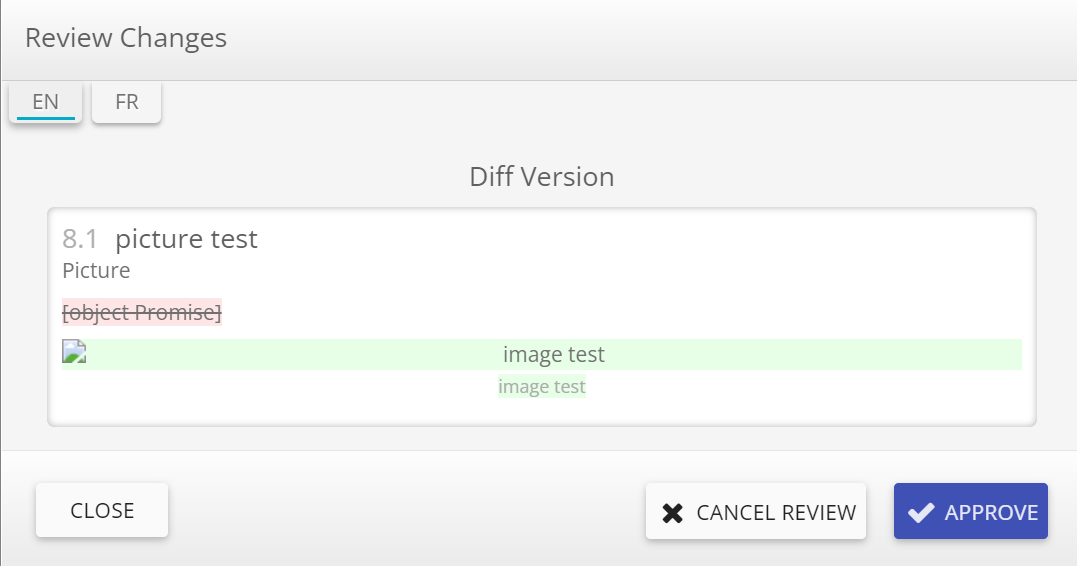Click the broken image placeholder icon
Screen dimensions: 1077x566
[x=74, y=352]
